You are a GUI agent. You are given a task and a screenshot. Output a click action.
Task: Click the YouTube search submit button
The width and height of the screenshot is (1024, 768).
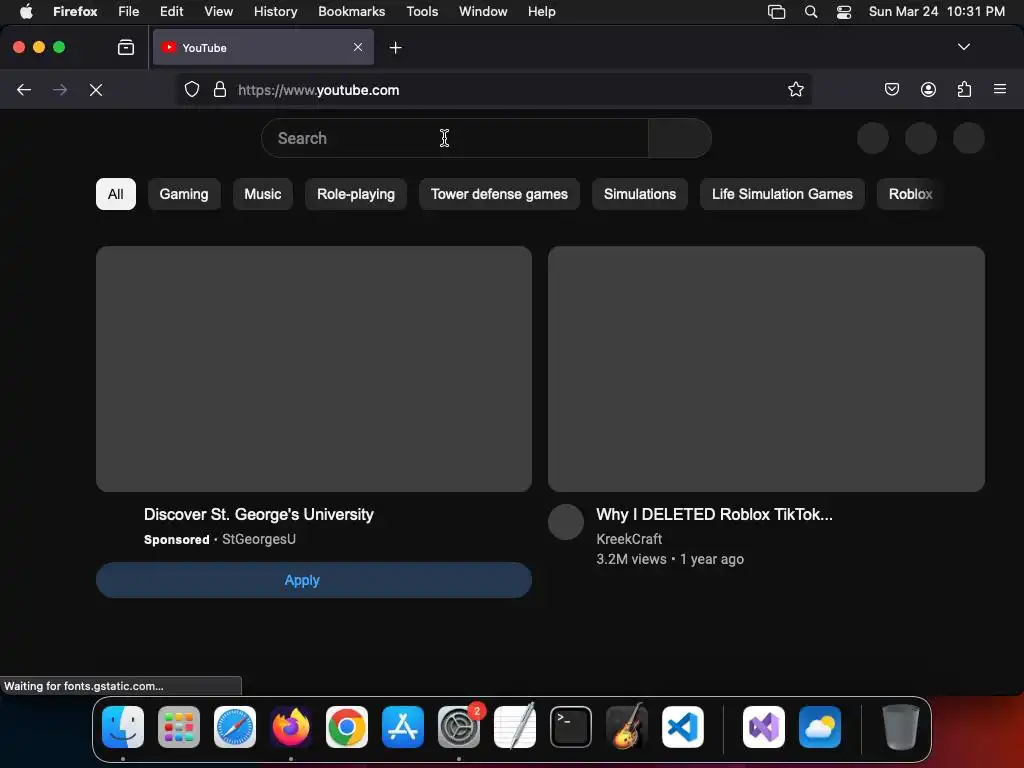pyautogui.click(x=680, y=138)
